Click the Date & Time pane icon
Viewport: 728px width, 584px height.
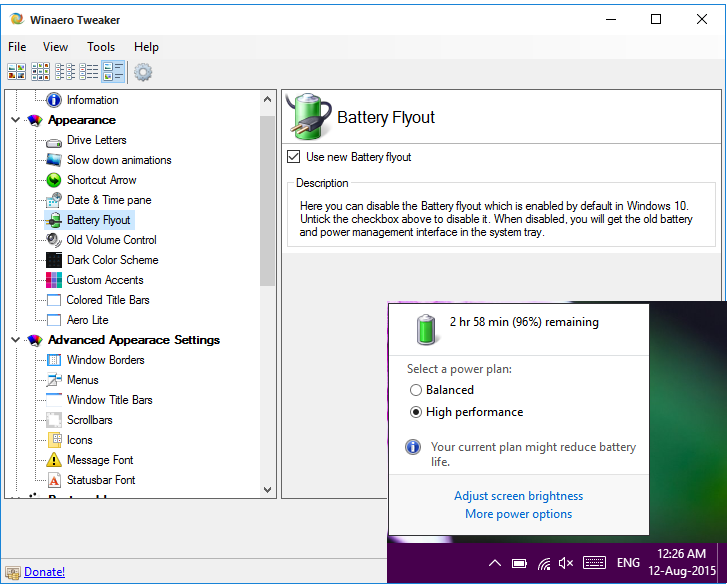pos(54,200)
